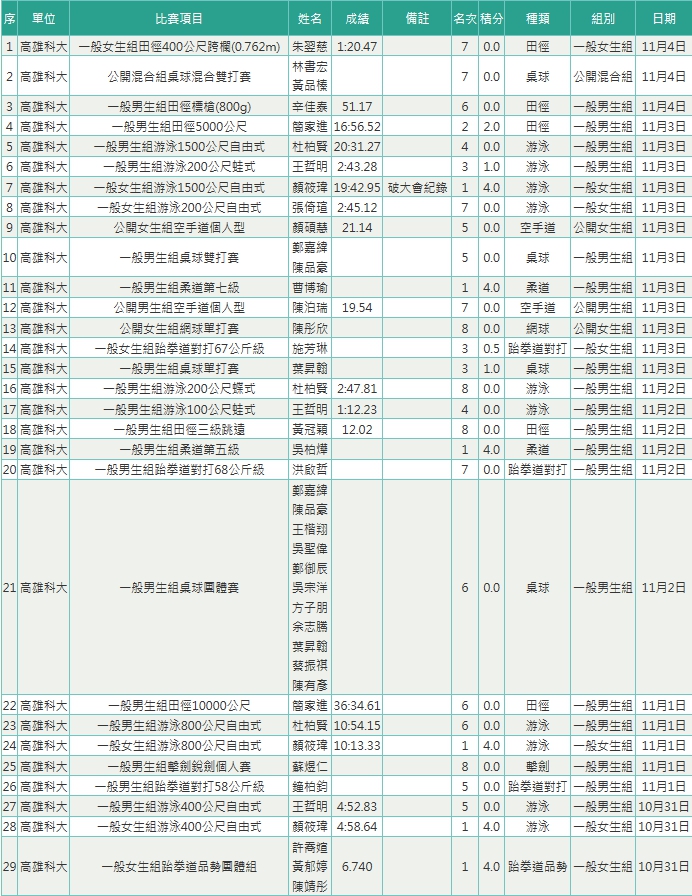Select event 一般女生組游泳1500公尺自由式
The height and width of the screenshot is (896, 692).
179,187
